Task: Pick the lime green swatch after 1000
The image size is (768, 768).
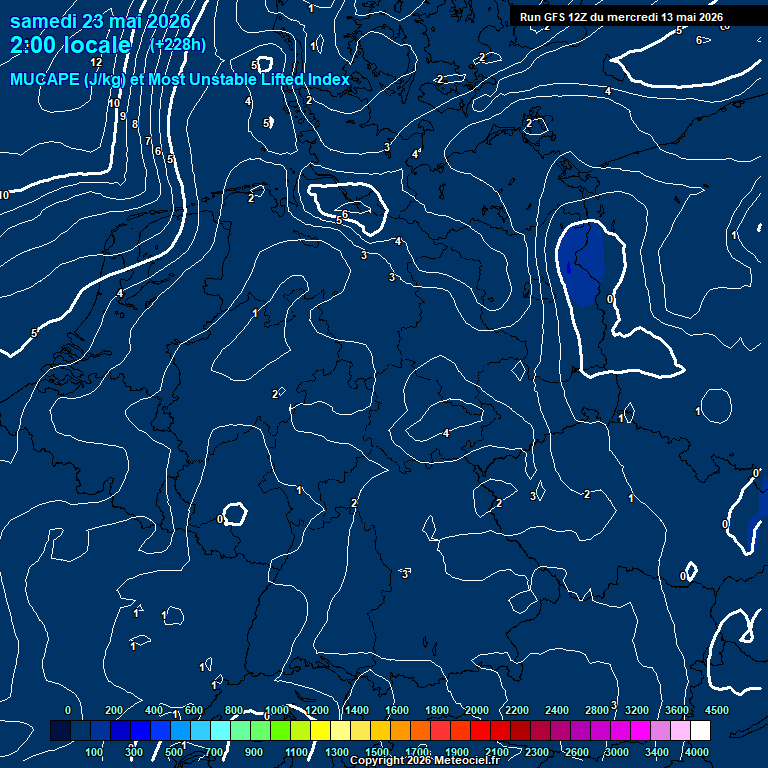Action: [280, 730]
